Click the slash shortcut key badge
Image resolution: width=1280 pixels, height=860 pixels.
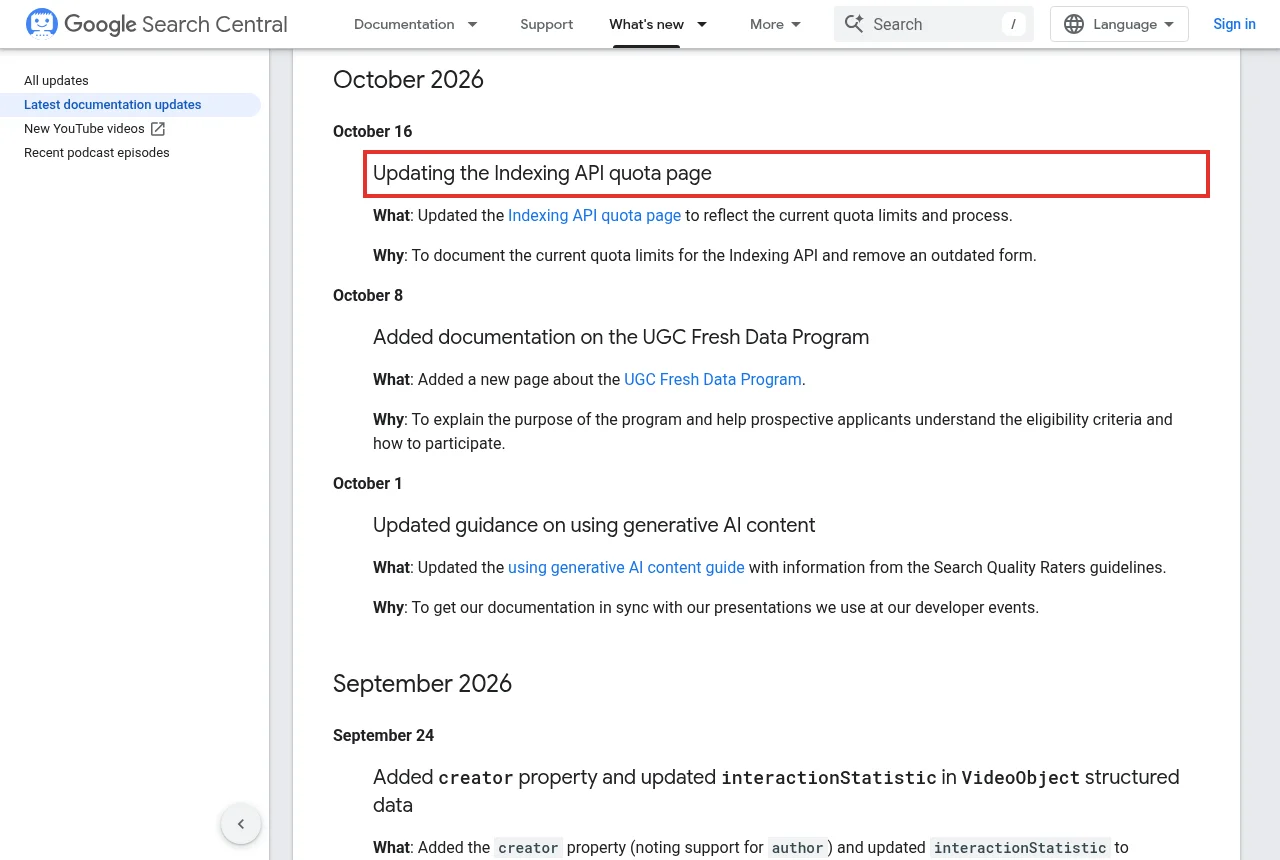pyautogui.click(x=1013, y=24)
